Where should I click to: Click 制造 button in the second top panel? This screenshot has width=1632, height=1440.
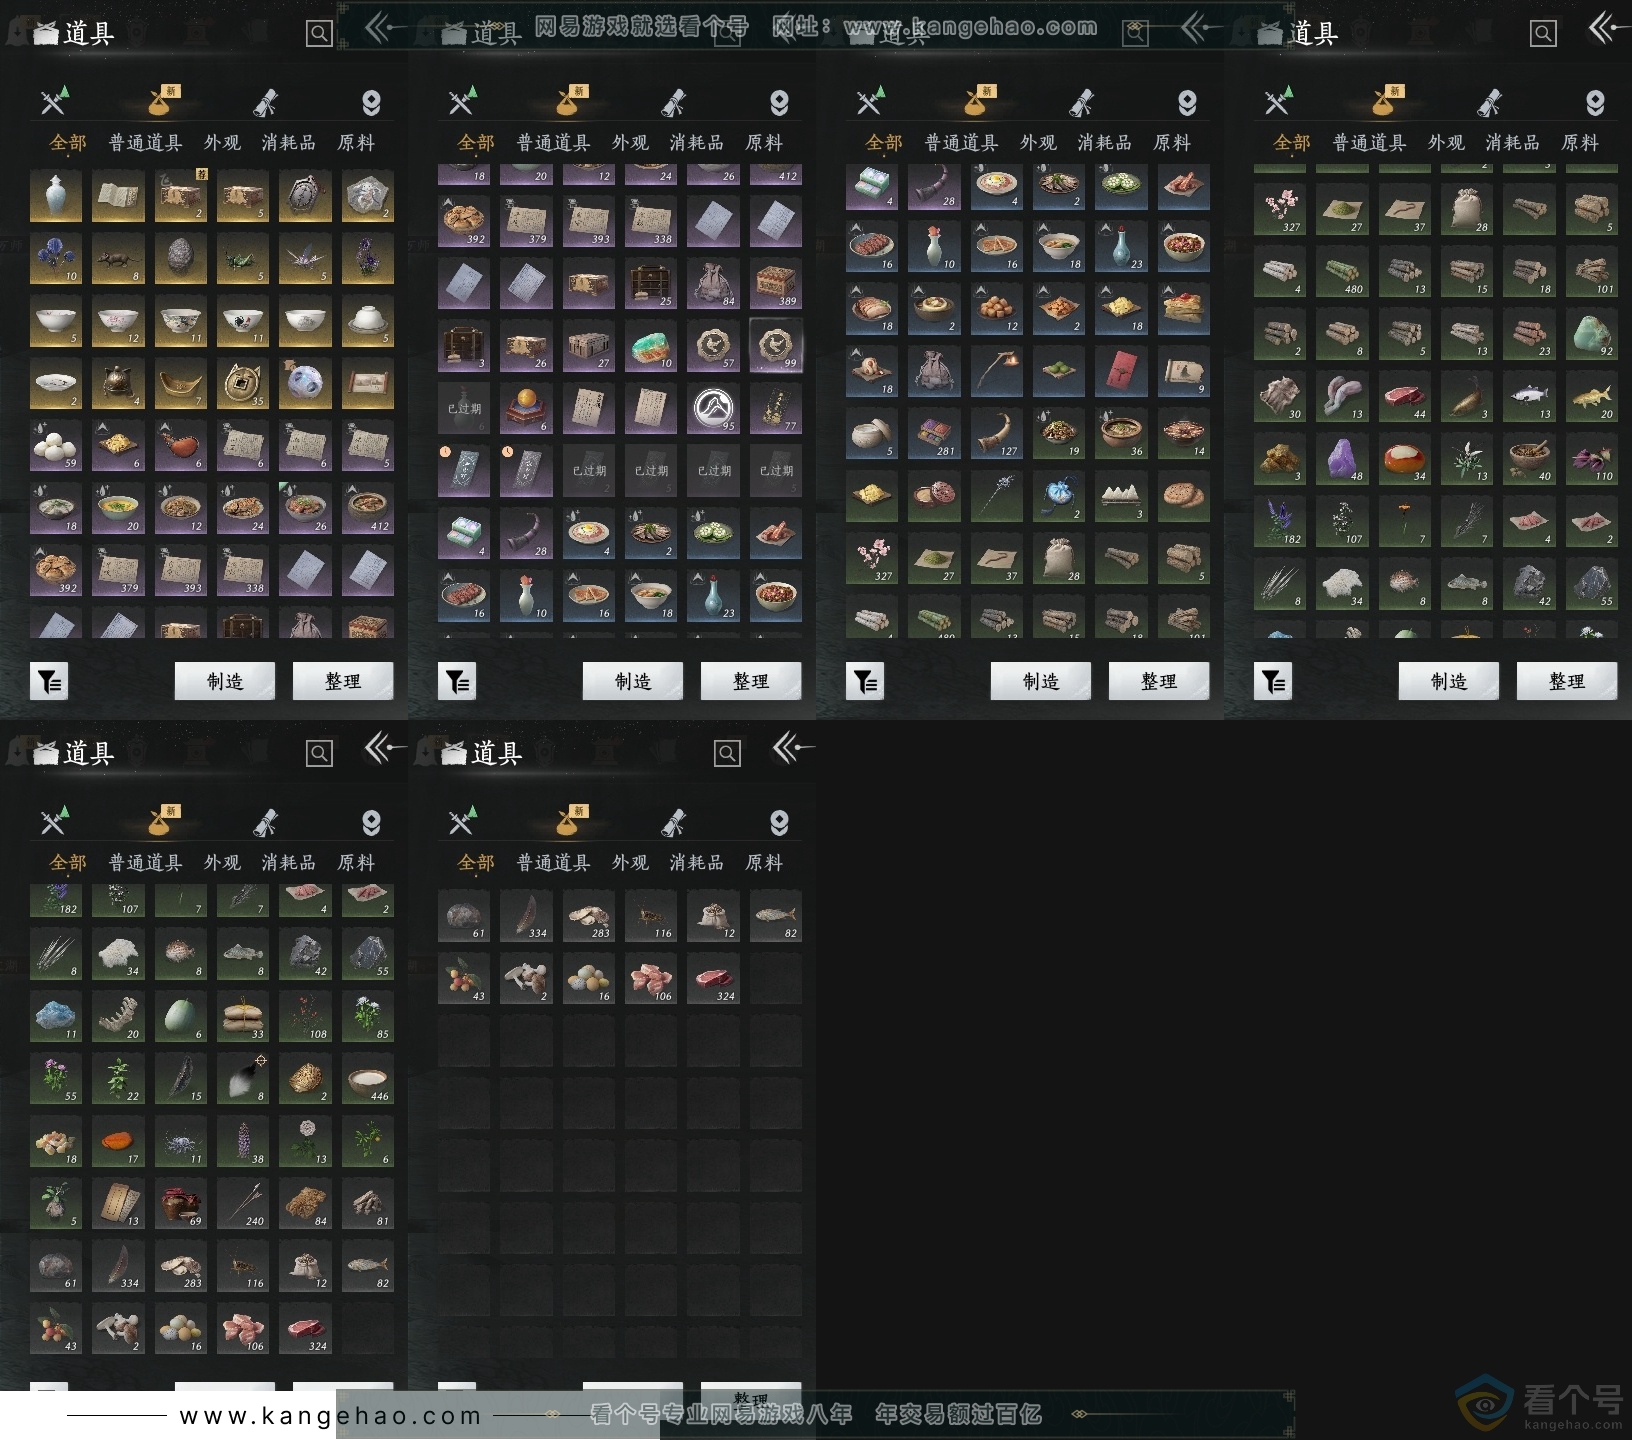point(633,681)
